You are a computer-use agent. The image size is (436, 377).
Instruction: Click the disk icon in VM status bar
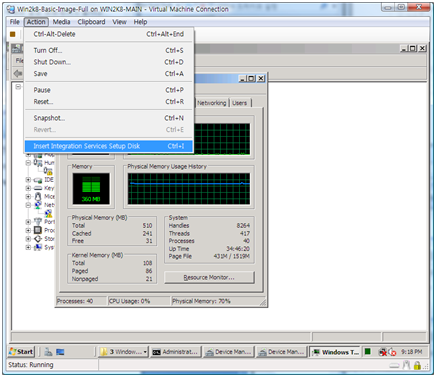pos(394,366)
